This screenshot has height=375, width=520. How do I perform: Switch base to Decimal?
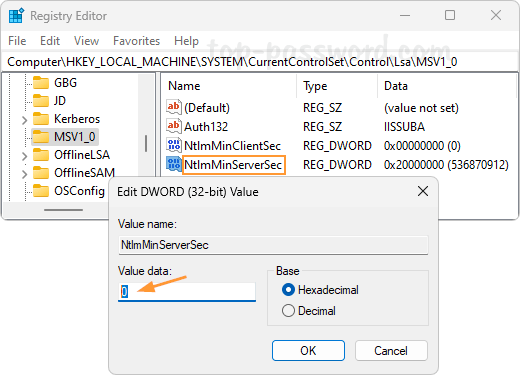click(x=288, y=311)
